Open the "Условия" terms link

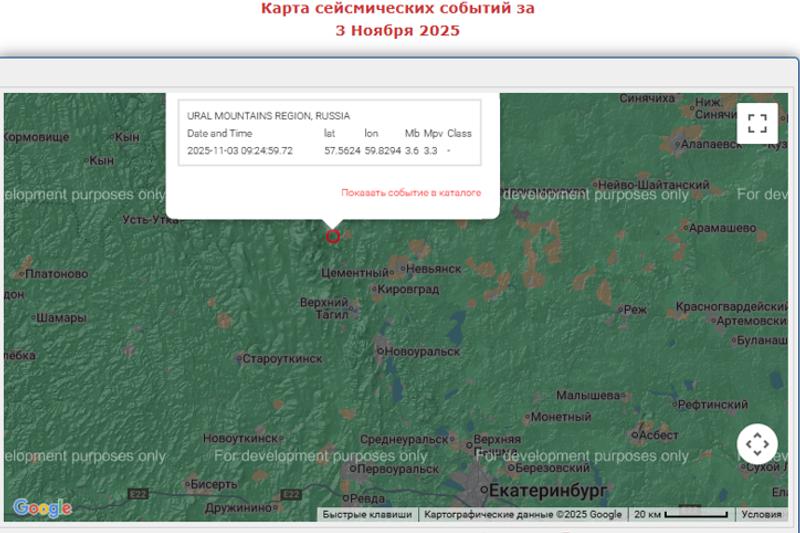pos(761,515)
